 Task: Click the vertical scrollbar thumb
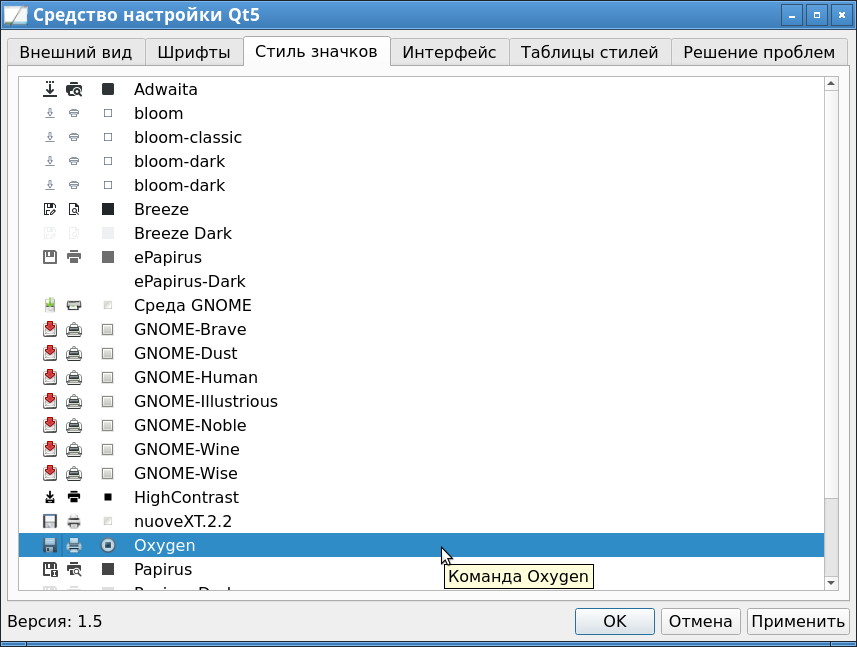coord(831,295)
